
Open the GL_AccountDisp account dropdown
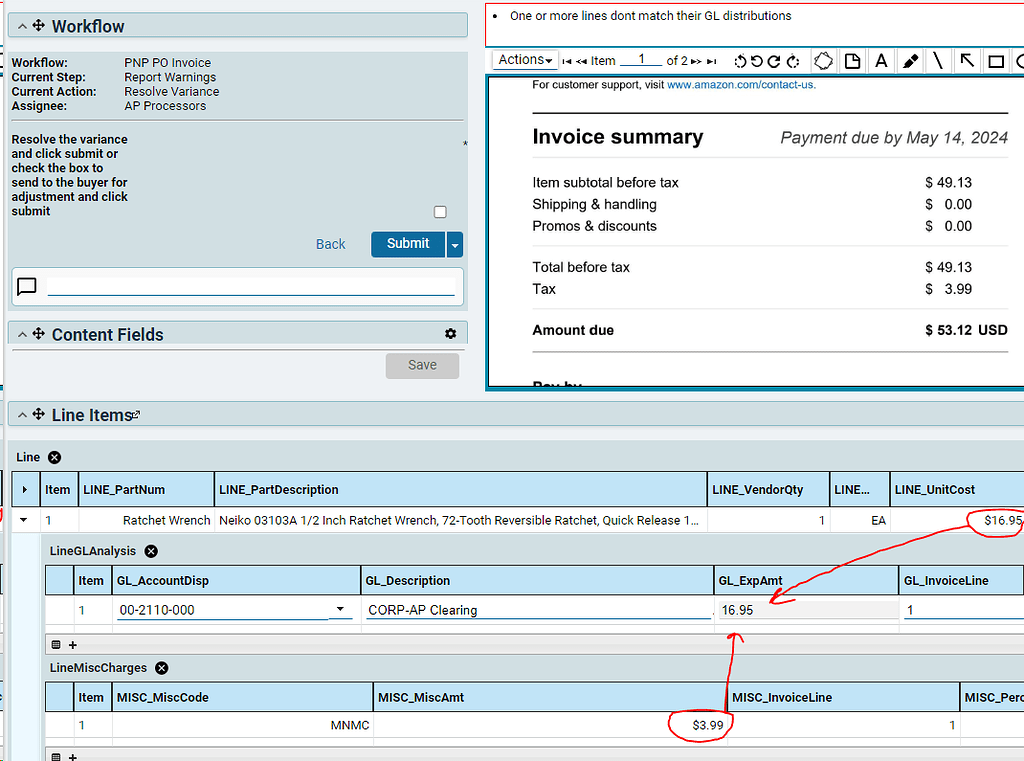(x=341, y=610)
